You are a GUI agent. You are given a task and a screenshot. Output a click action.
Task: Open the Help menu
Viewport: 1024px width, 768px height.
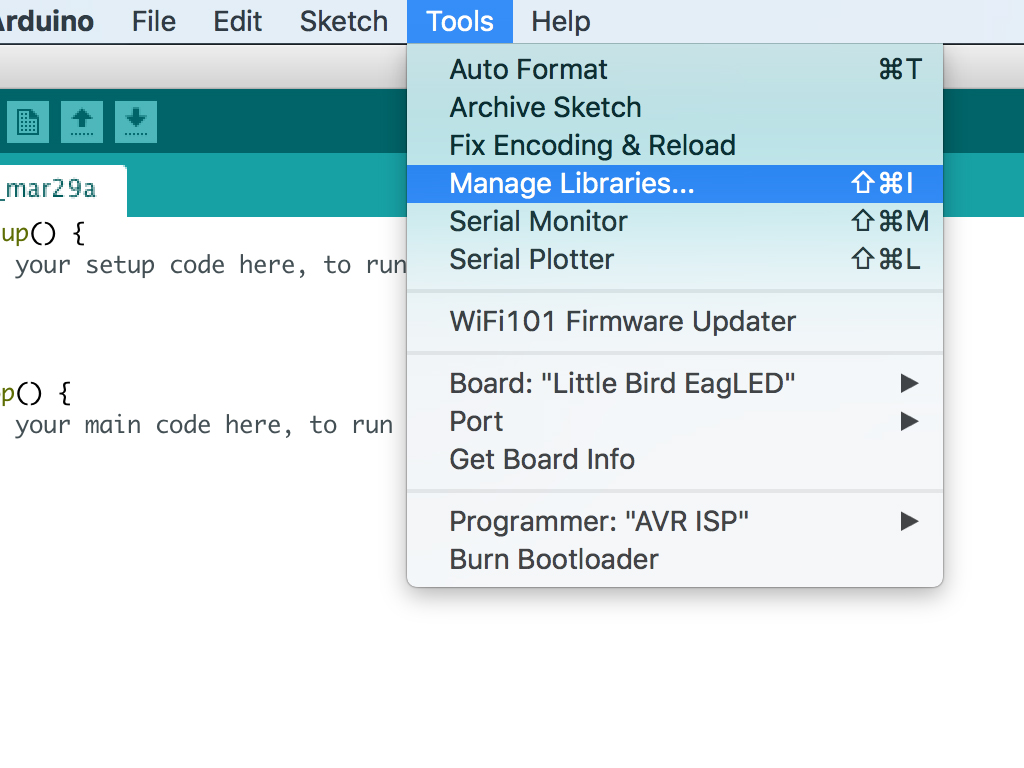pyautogui.click(x=561, y=22)
